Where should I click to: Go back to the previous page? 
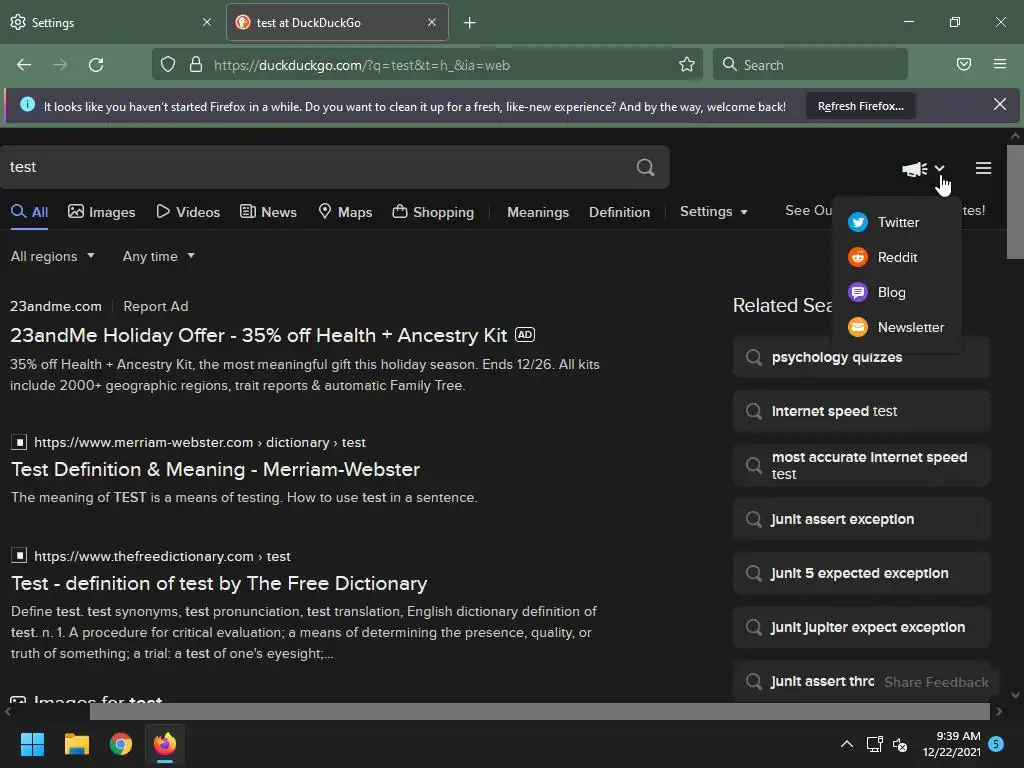[x=24, y=65]
